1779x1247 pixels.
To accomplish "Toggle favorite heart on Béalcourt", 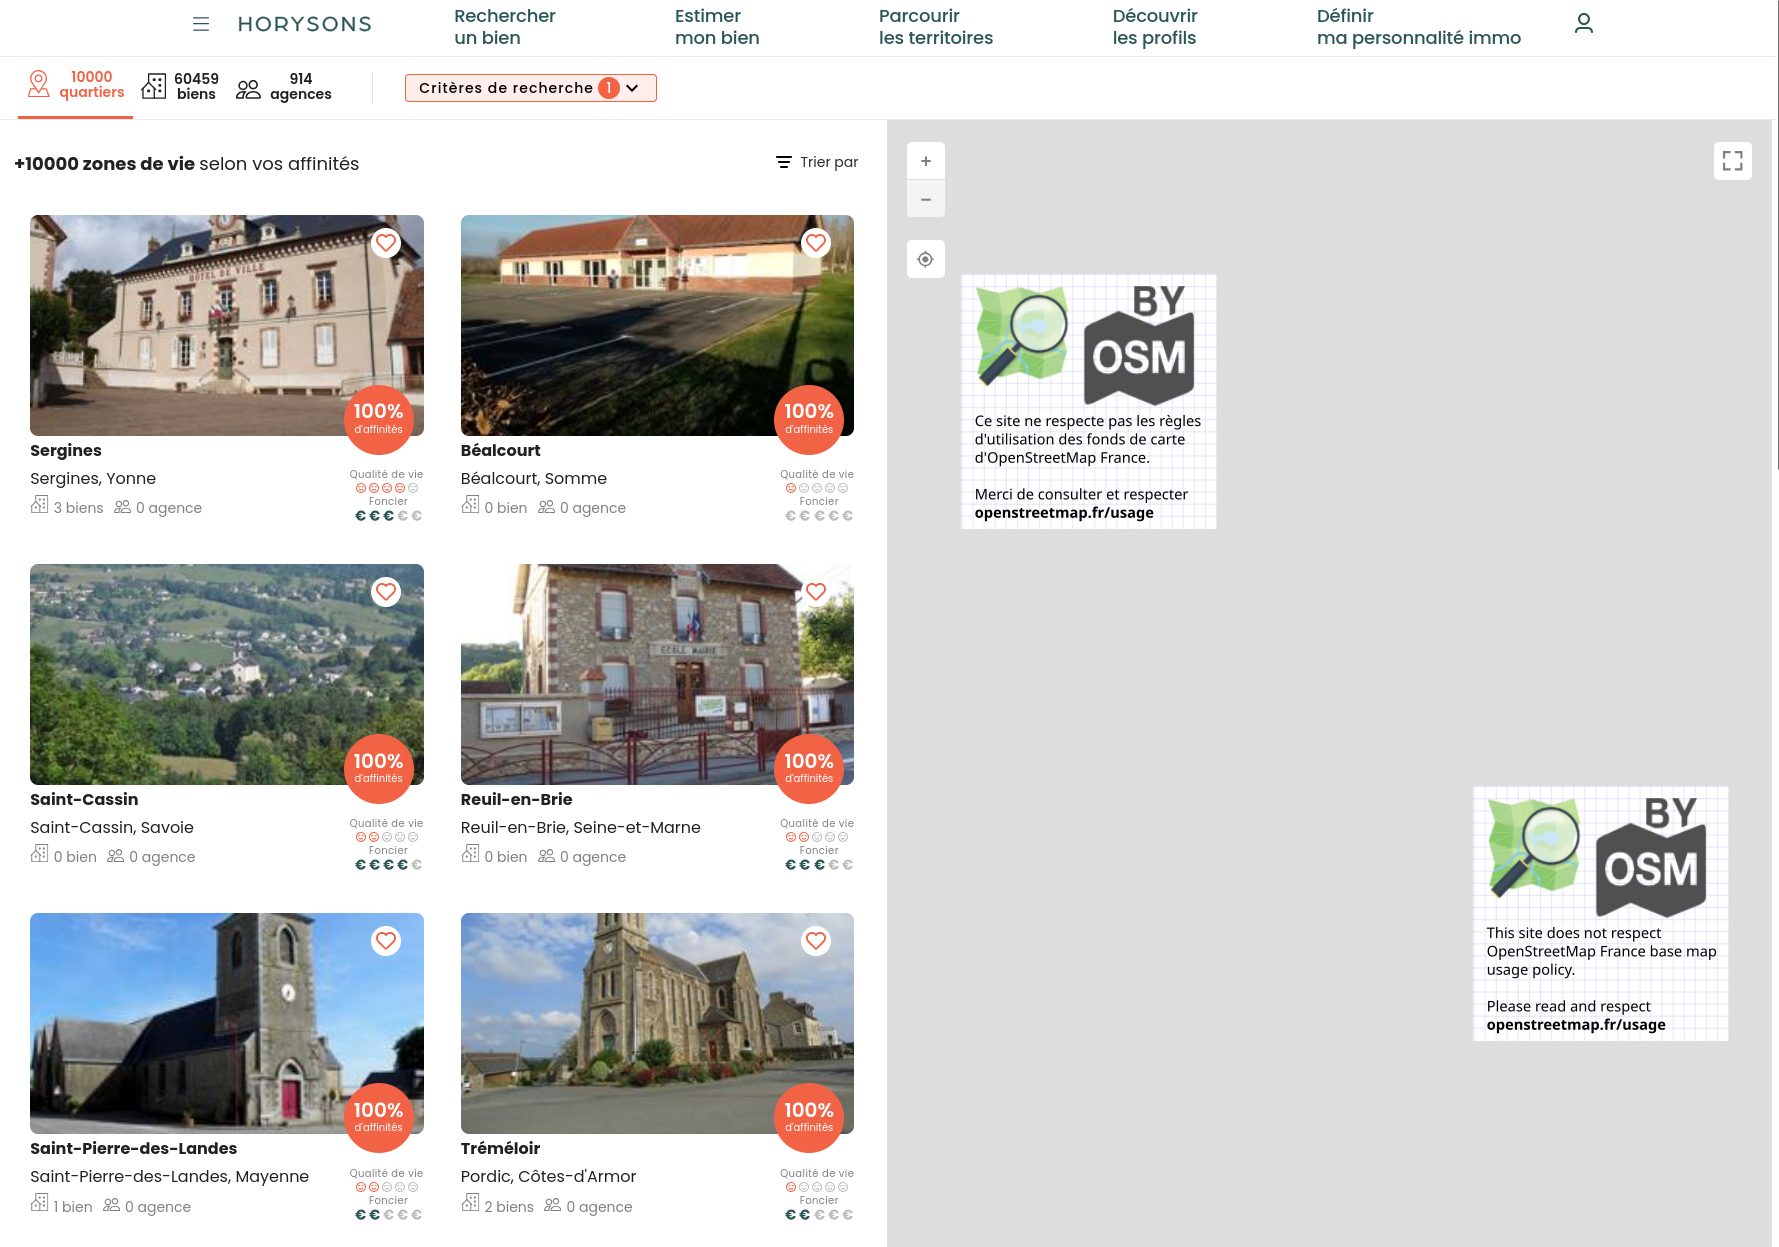I will click(816, 243).
